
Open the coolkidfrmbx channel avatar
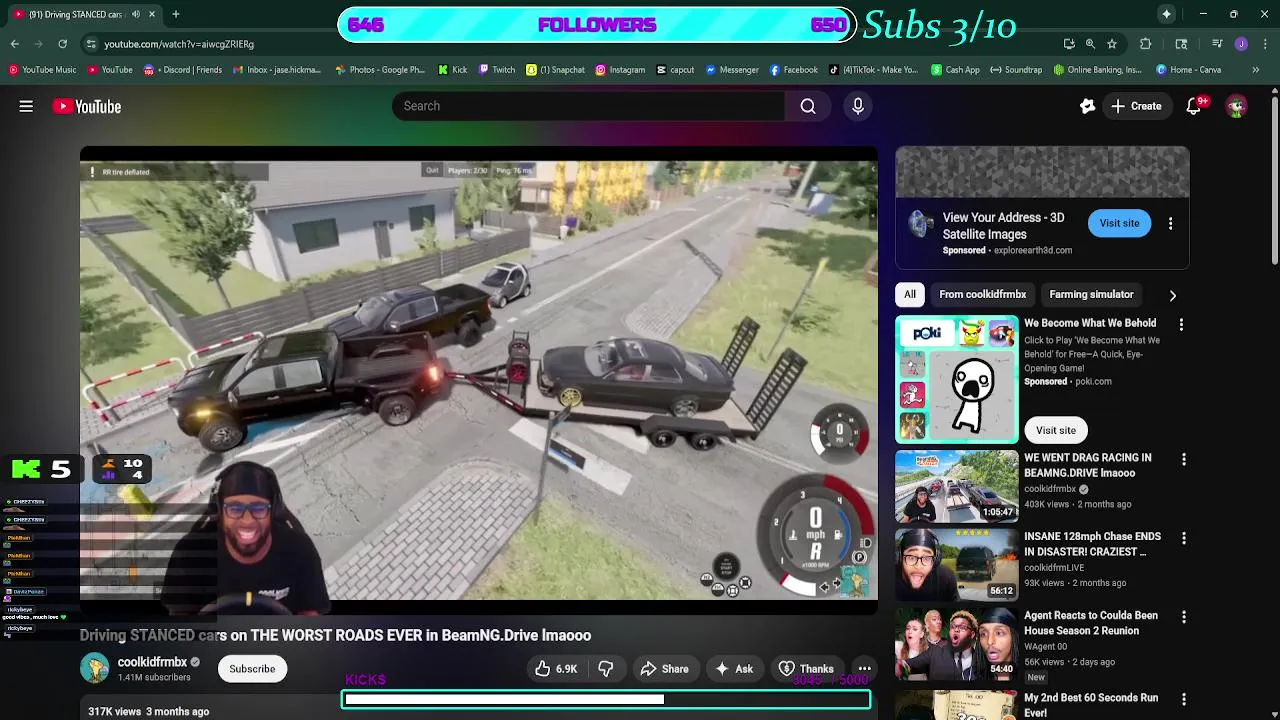(95, 668)
